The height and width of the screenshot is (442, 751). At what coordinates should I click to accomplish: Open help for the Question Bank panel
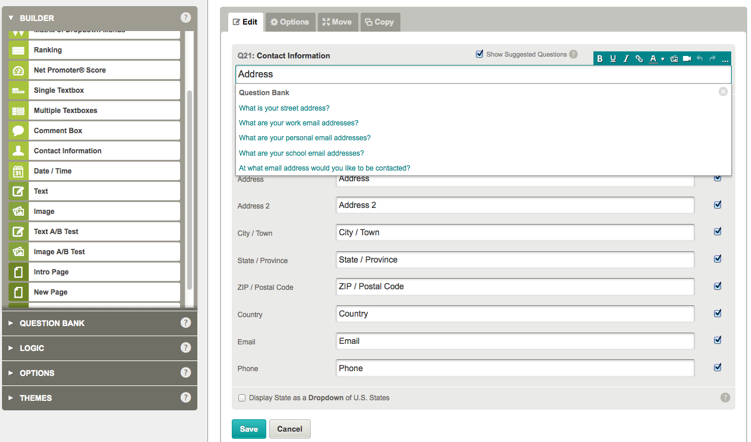[x=185, y=323]
